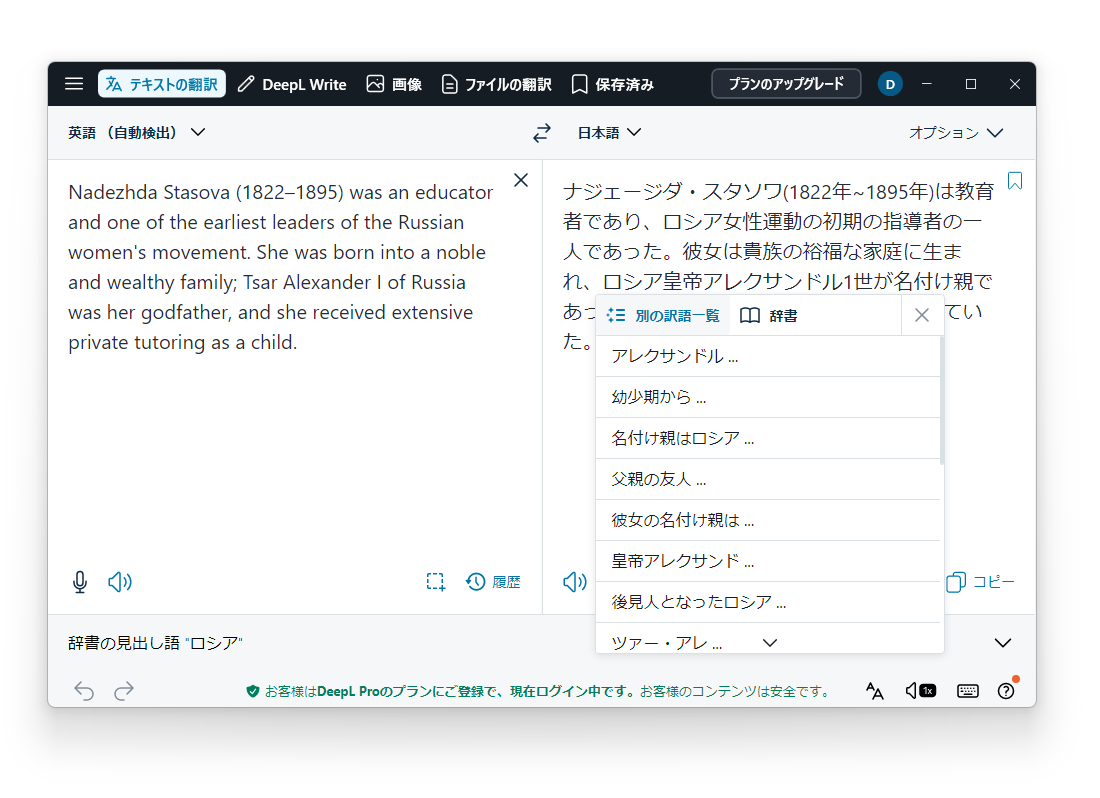
Task: Open the on-screen keyboard icon
Action: click(967, 690)
